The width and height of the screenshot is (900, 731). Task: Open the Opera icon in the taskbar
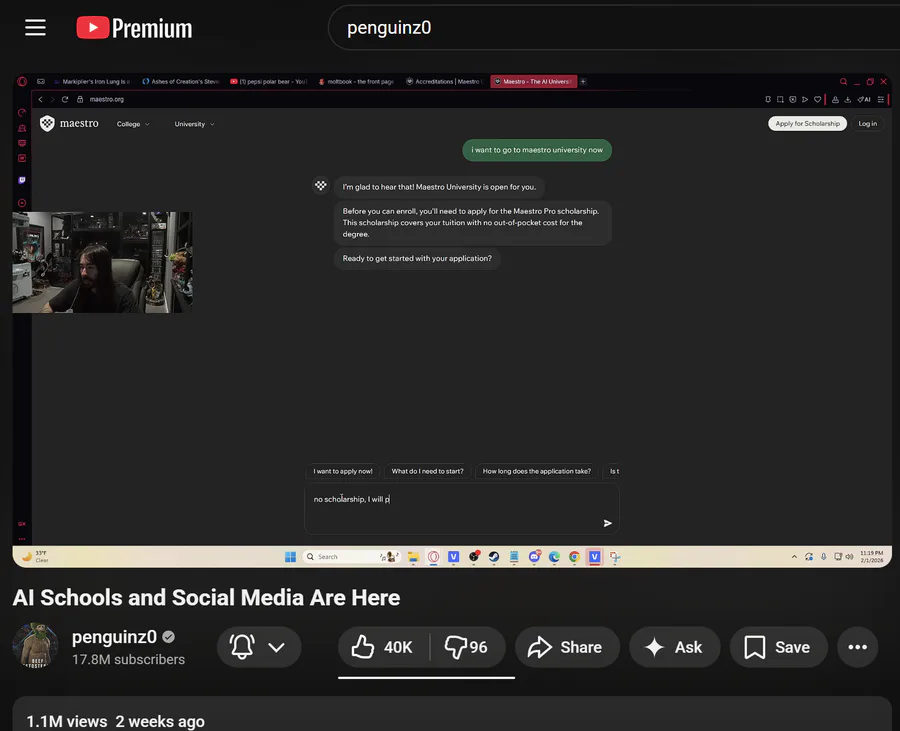coord(433,557)
